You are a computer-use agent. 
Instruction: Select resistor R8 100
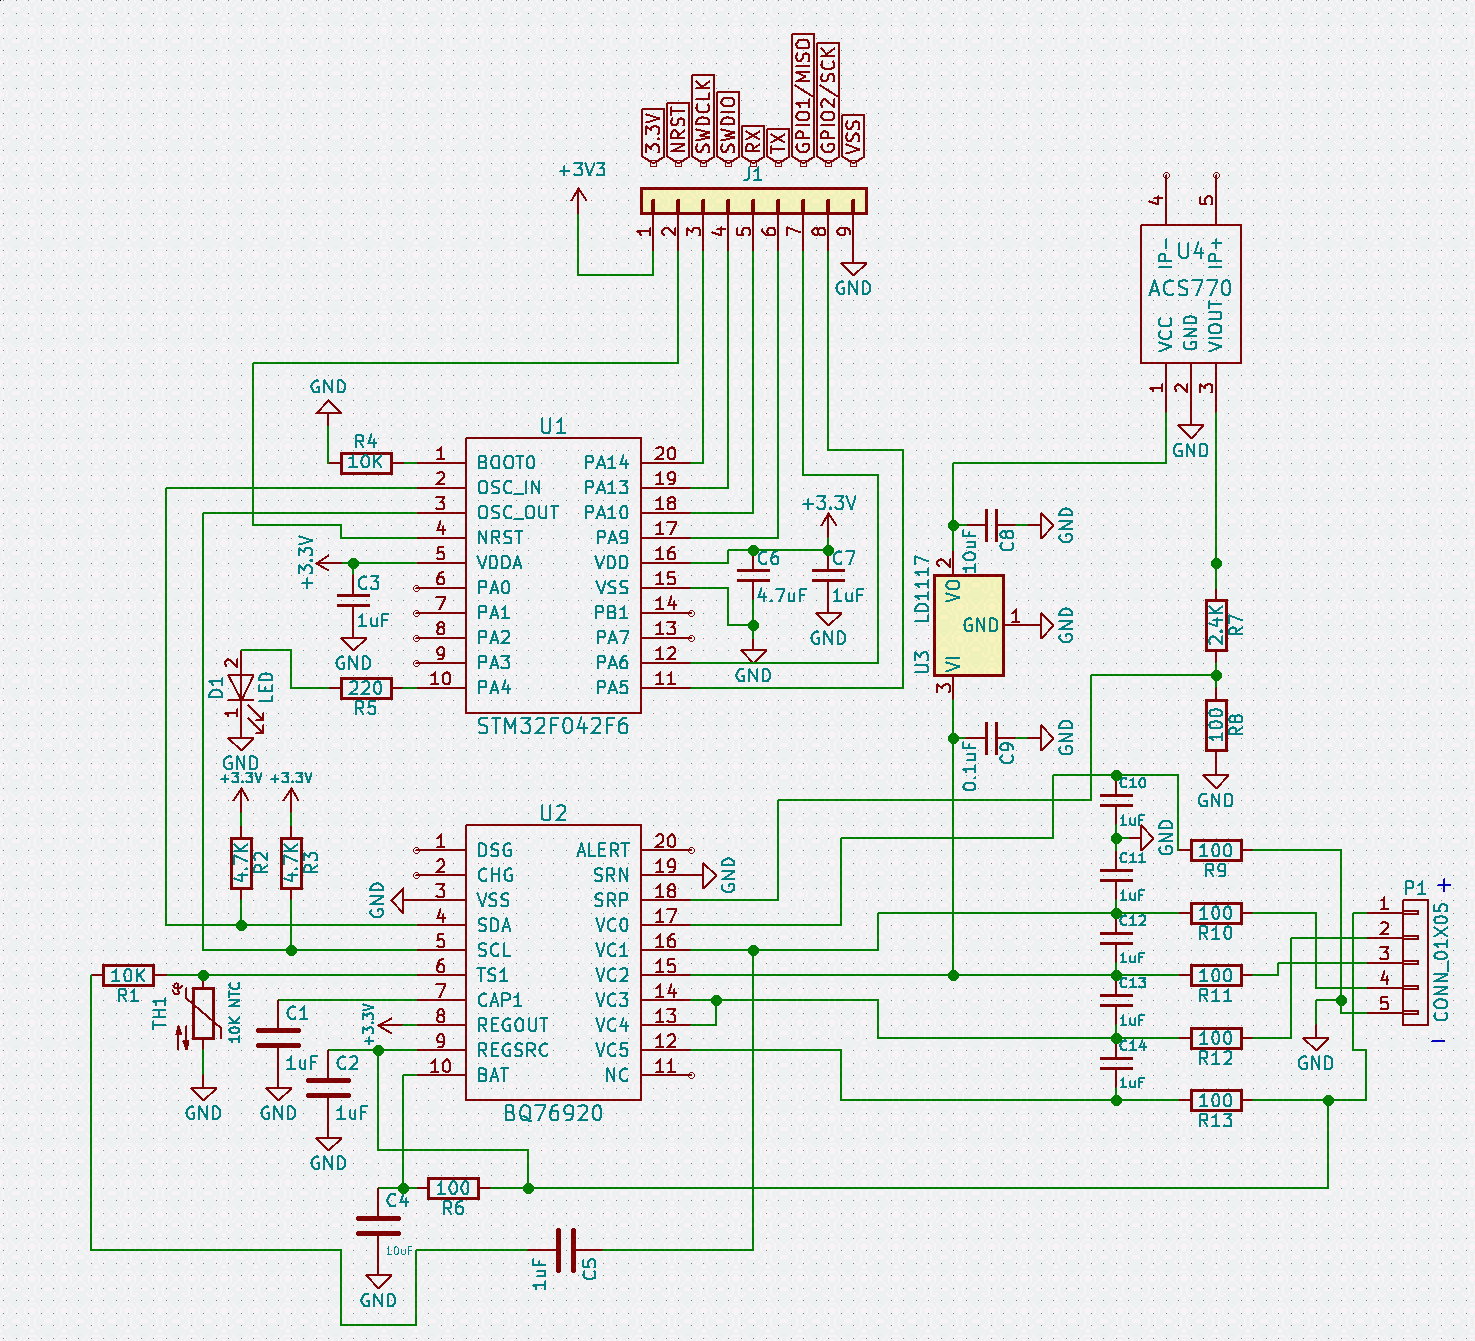tap(1216, 725)
